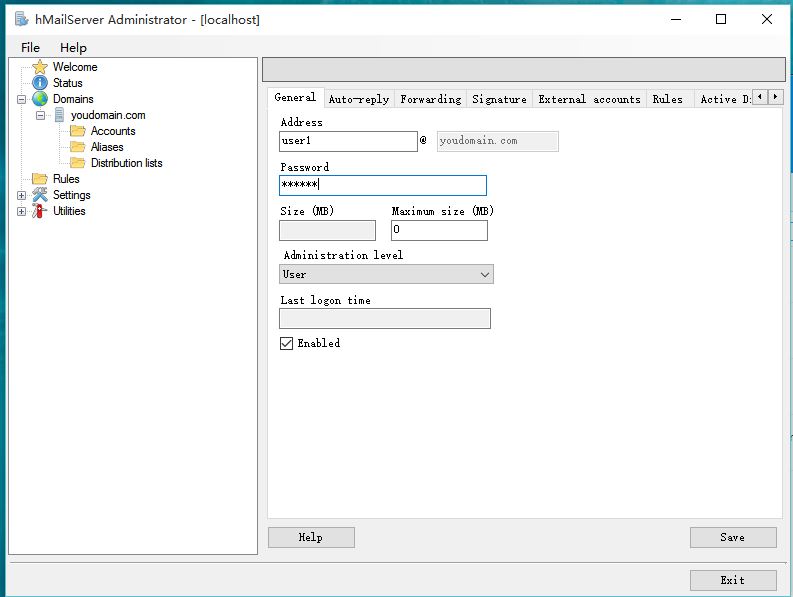793x597 pixels.
Task: Select the Utilities tree item label
Action: coord(69,211)
